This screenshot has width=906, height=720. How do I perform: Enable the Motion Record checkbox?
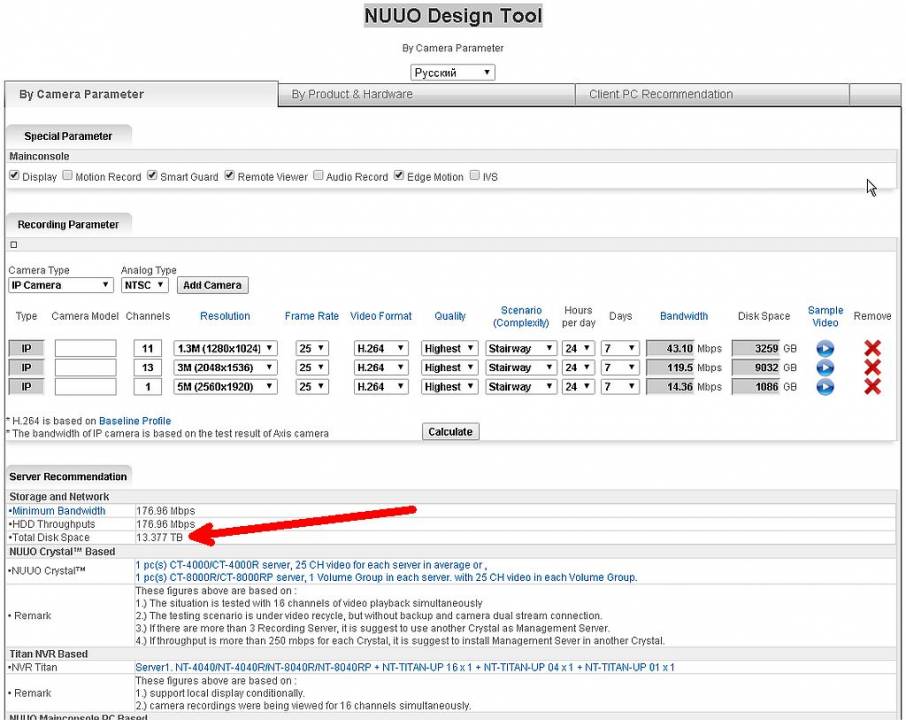coord(68,176)
